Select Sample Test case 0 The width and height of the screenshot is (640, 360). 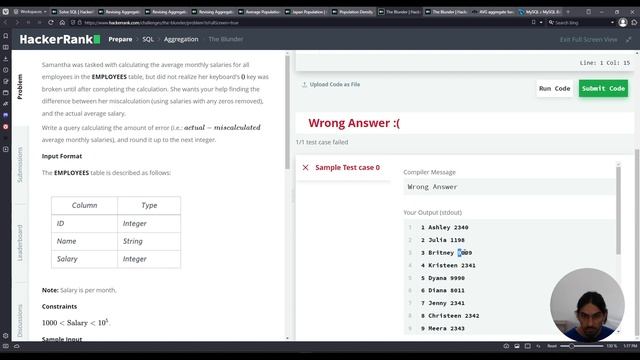[342, 168]
